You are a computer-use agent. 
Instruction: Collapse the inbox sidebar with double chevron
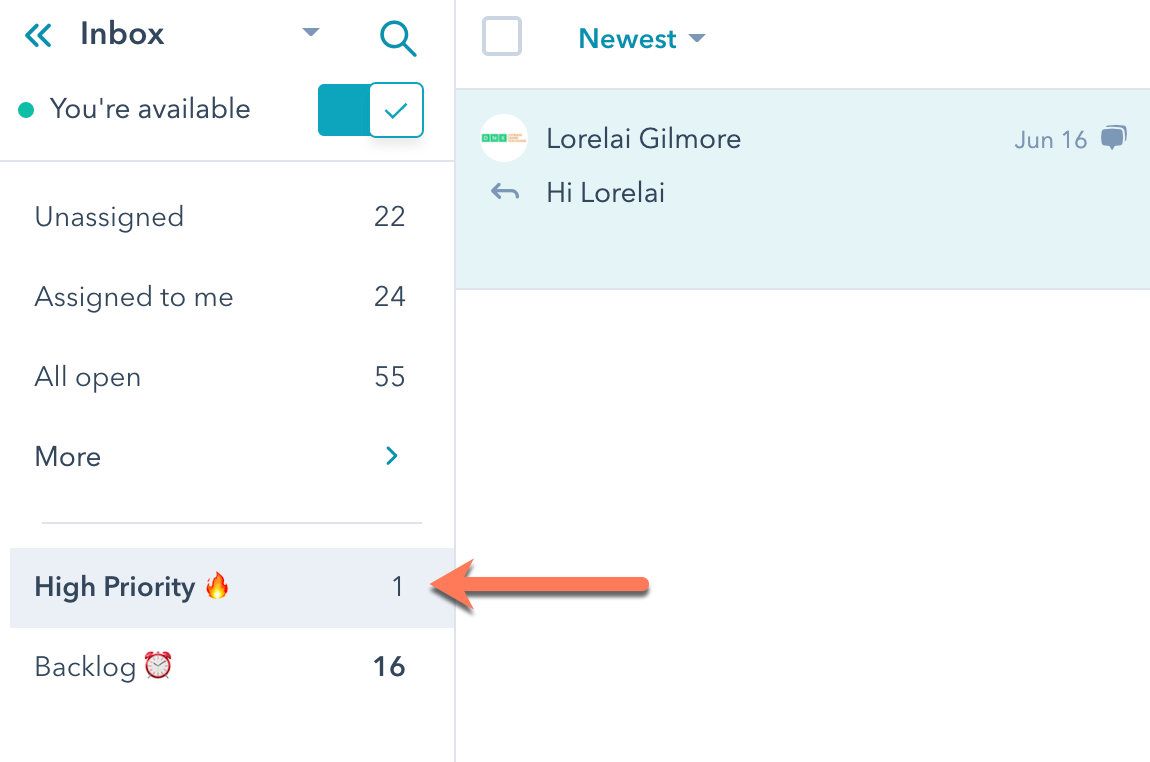click(38, 37)
